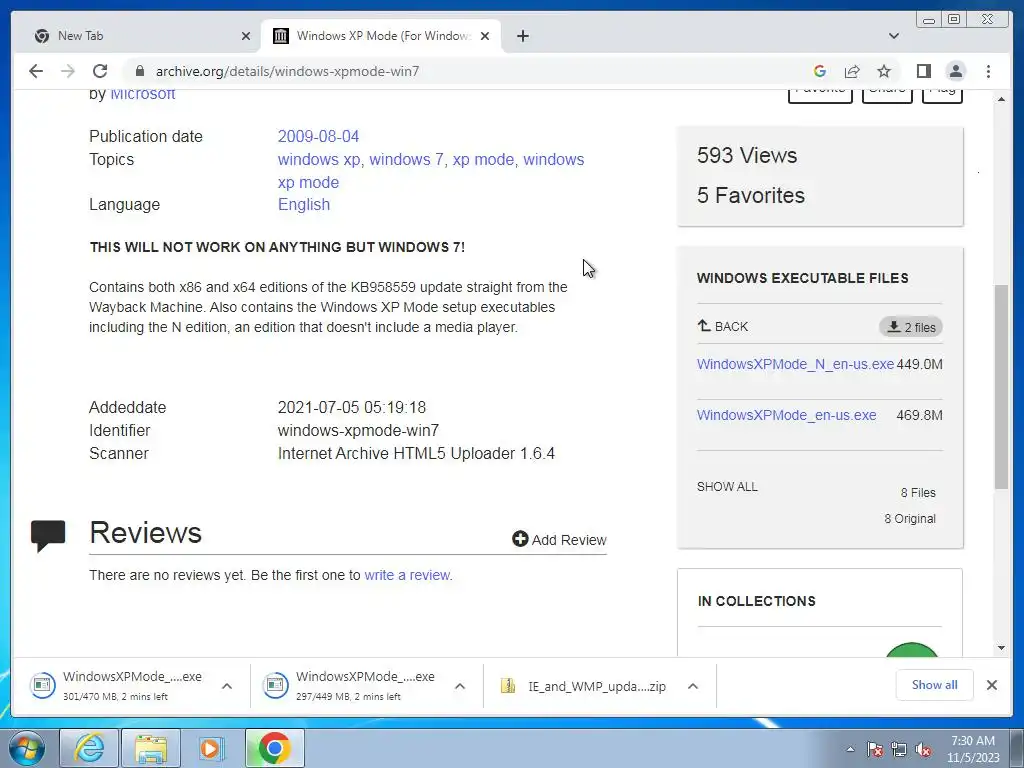Close the Windows XP Mode tab
Viewport: 1024px width, 768px height.
485,36
